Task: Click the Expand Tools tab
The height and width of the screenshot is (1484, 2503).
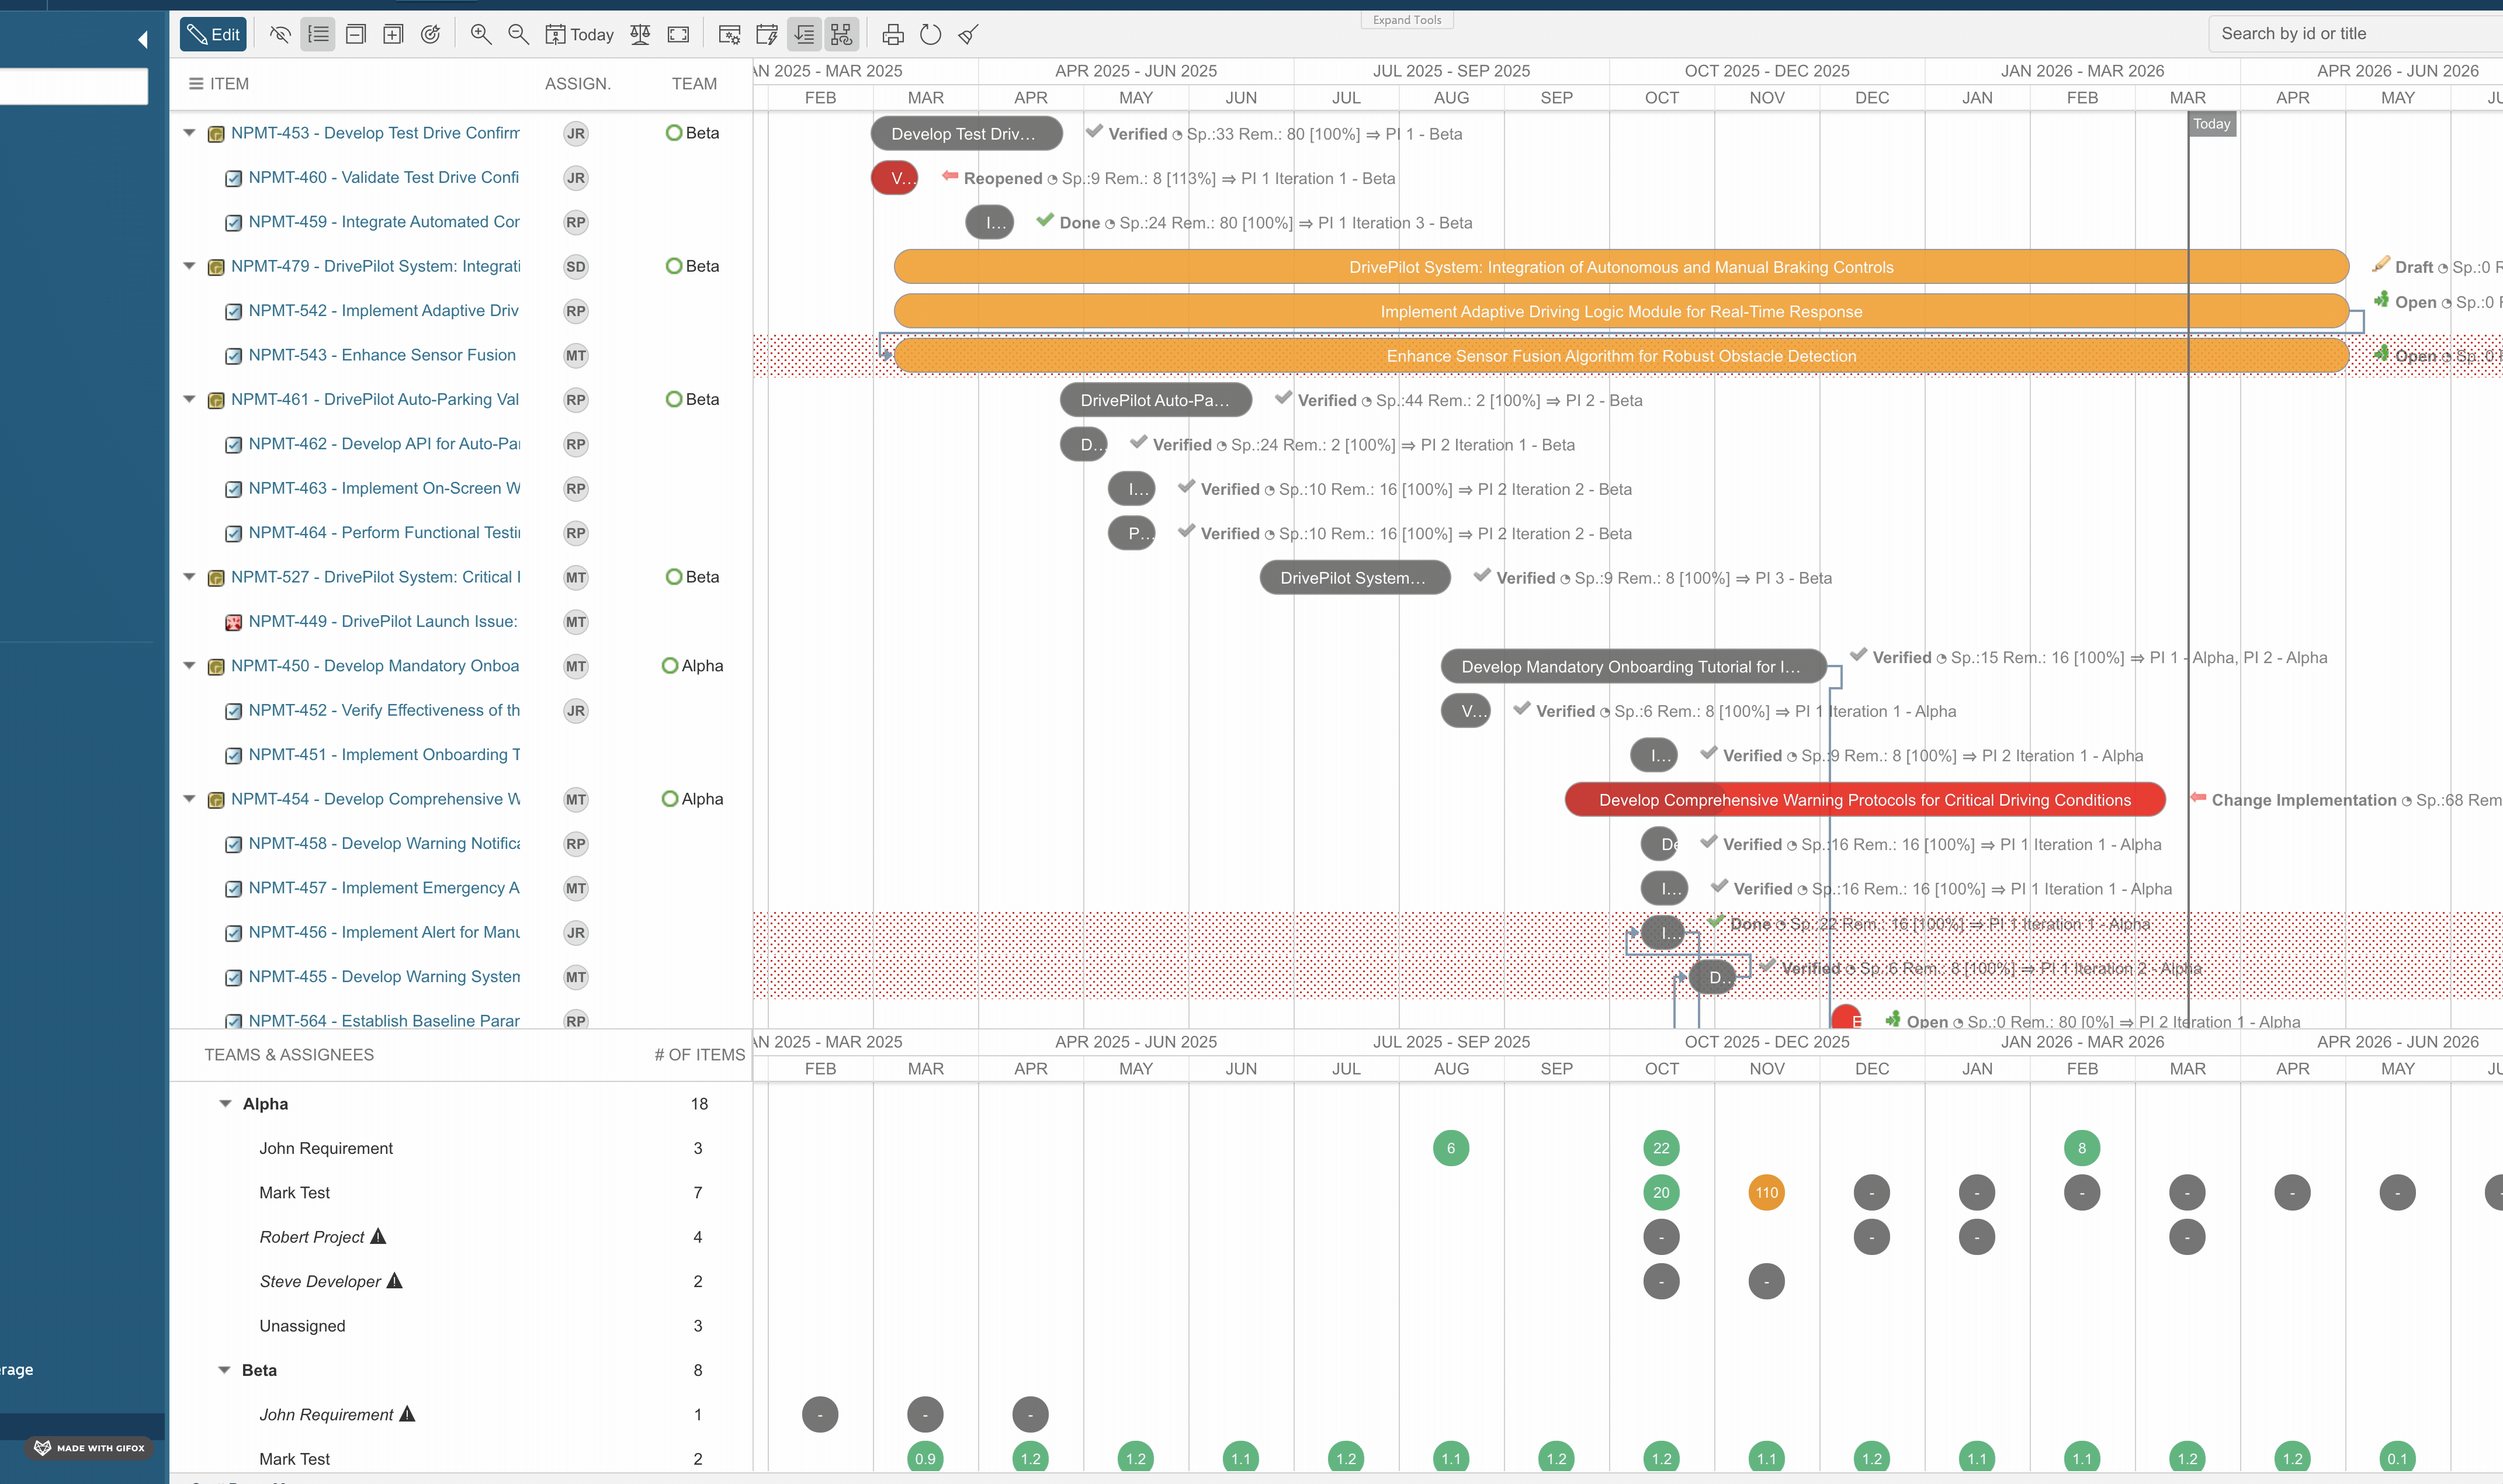Action: click(1406, 20)
